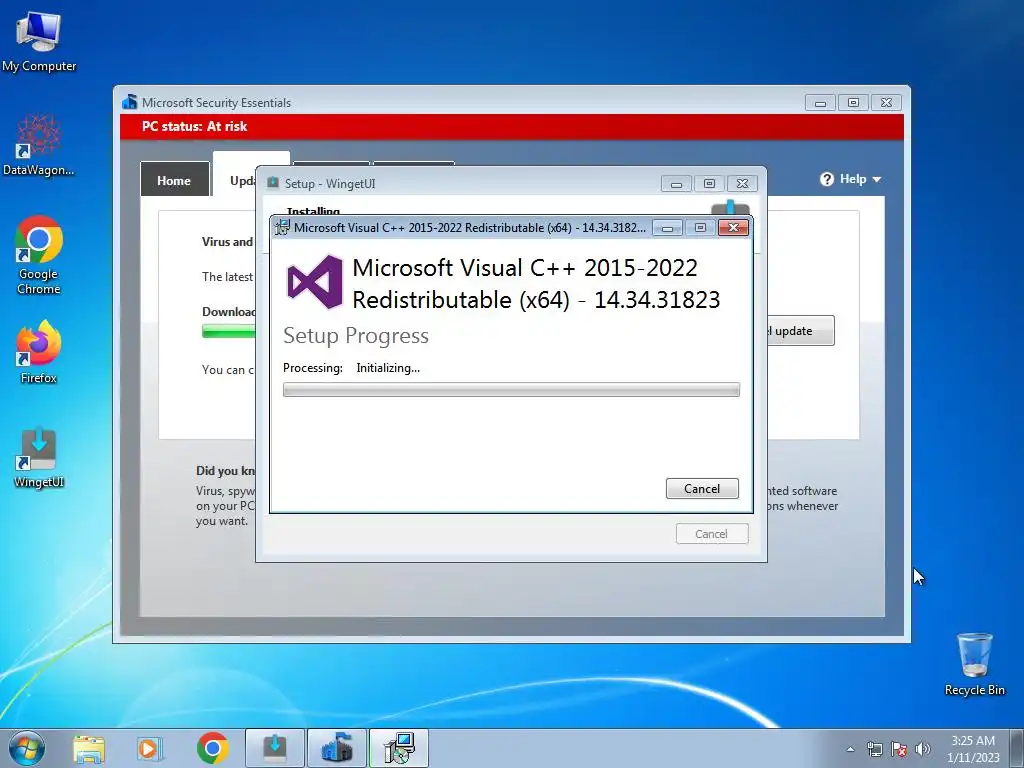
Task: Click the Visual C++ installer title bar icon
Action: [x=282, y=227]
